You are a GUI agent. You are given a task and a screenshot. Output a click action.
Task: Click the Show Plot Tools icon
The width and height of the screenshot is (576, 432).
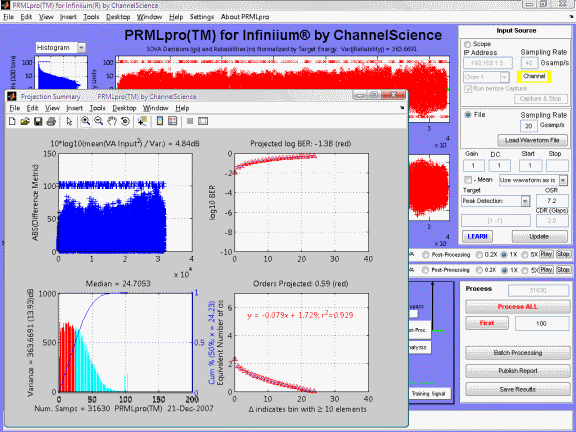click(x=203, y=121)
